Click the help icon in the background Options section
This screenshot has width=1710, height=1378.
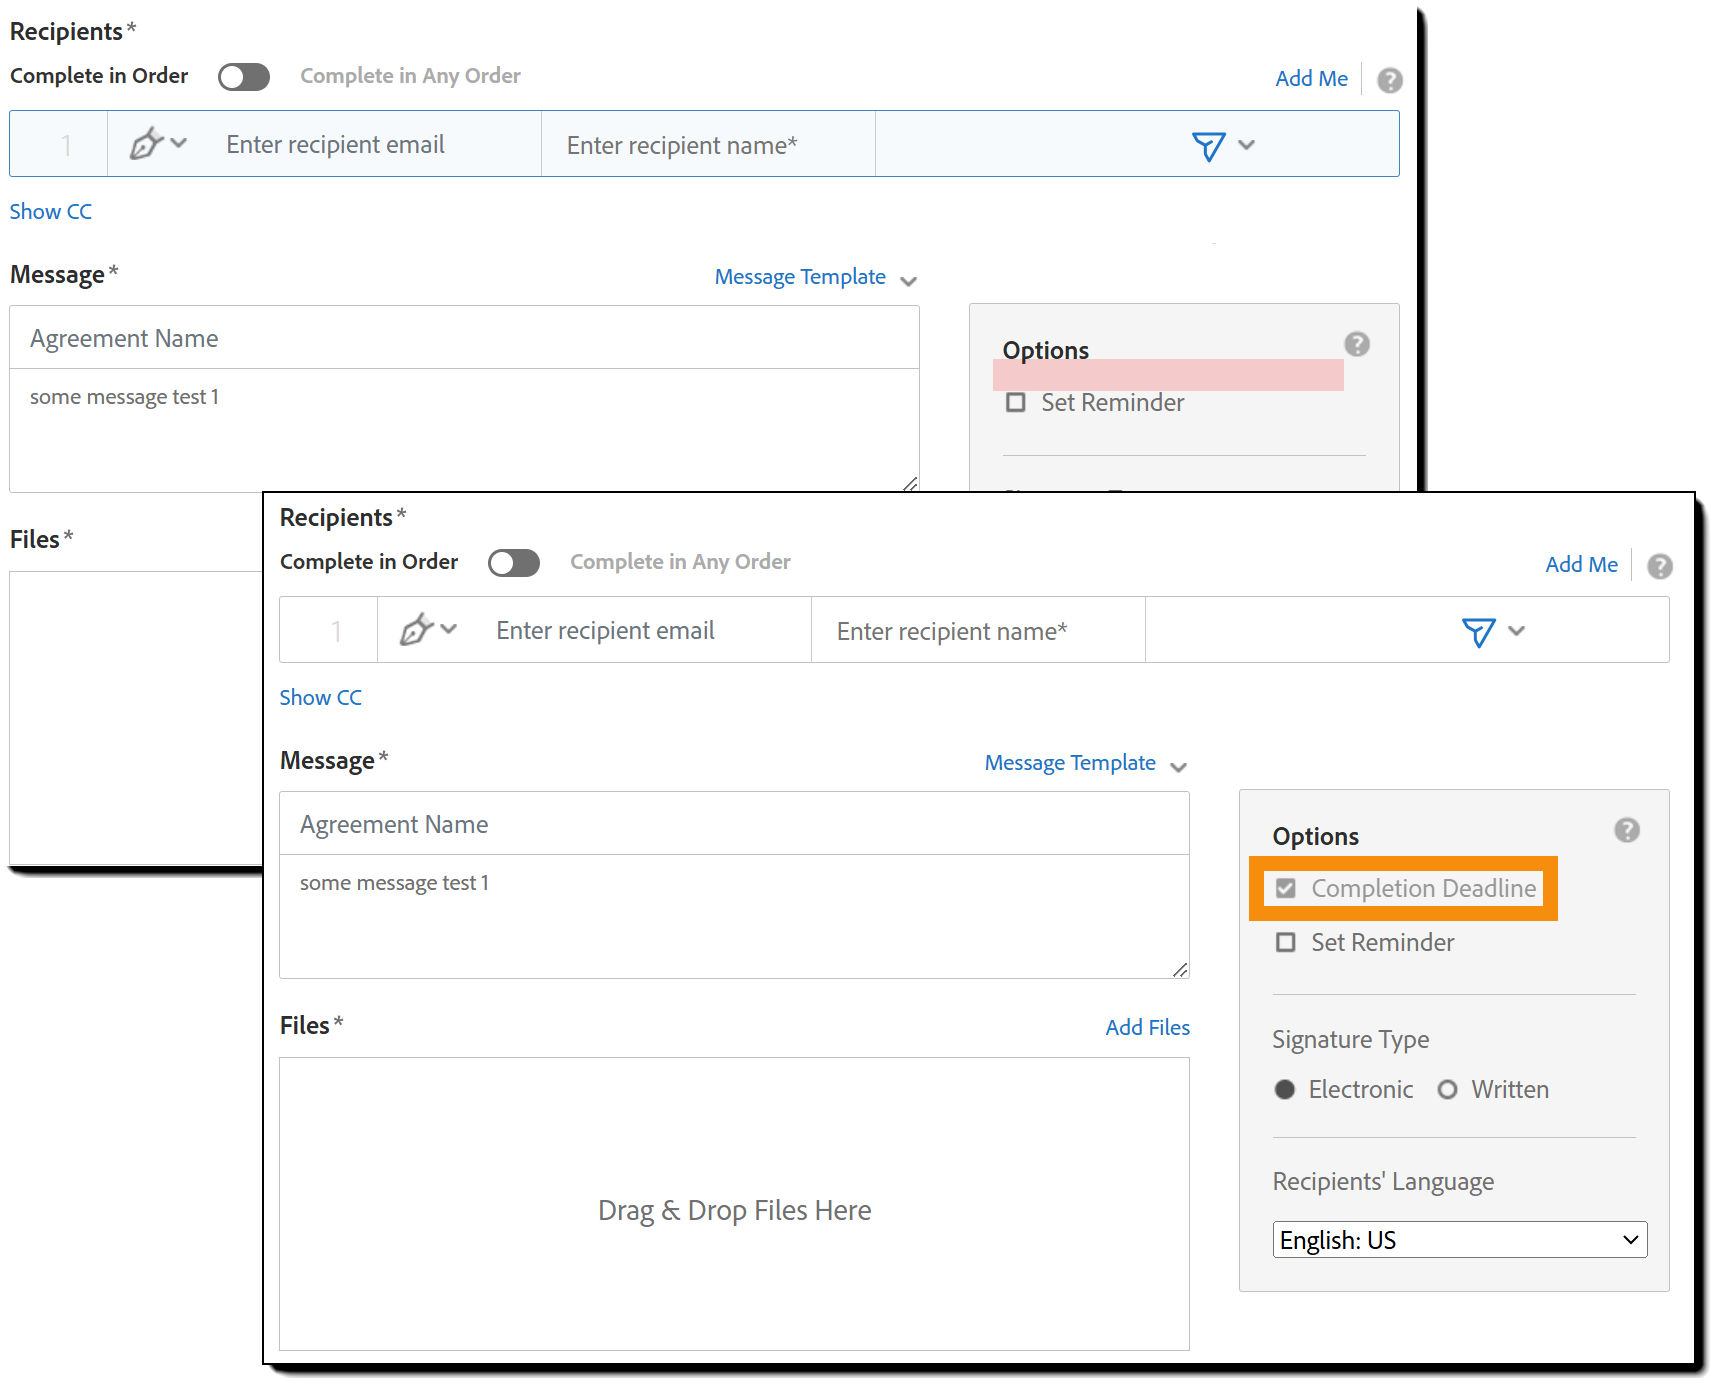[x=1356, y=344]
